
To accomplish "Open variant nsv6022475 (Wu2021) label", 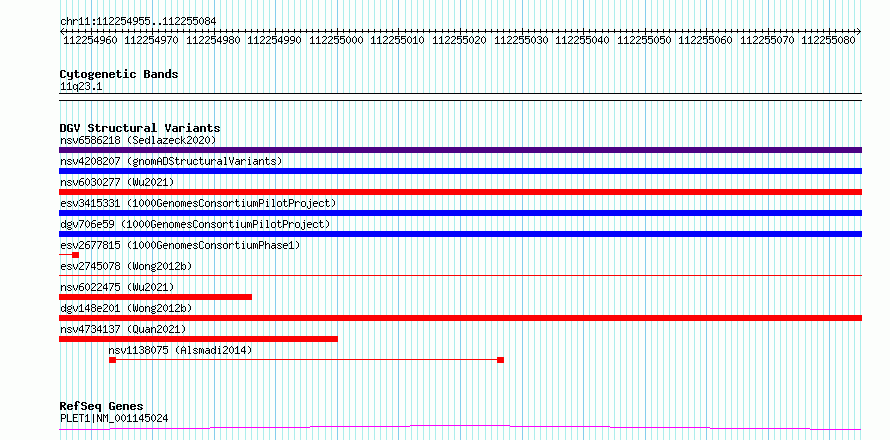I will click(117, 287).
